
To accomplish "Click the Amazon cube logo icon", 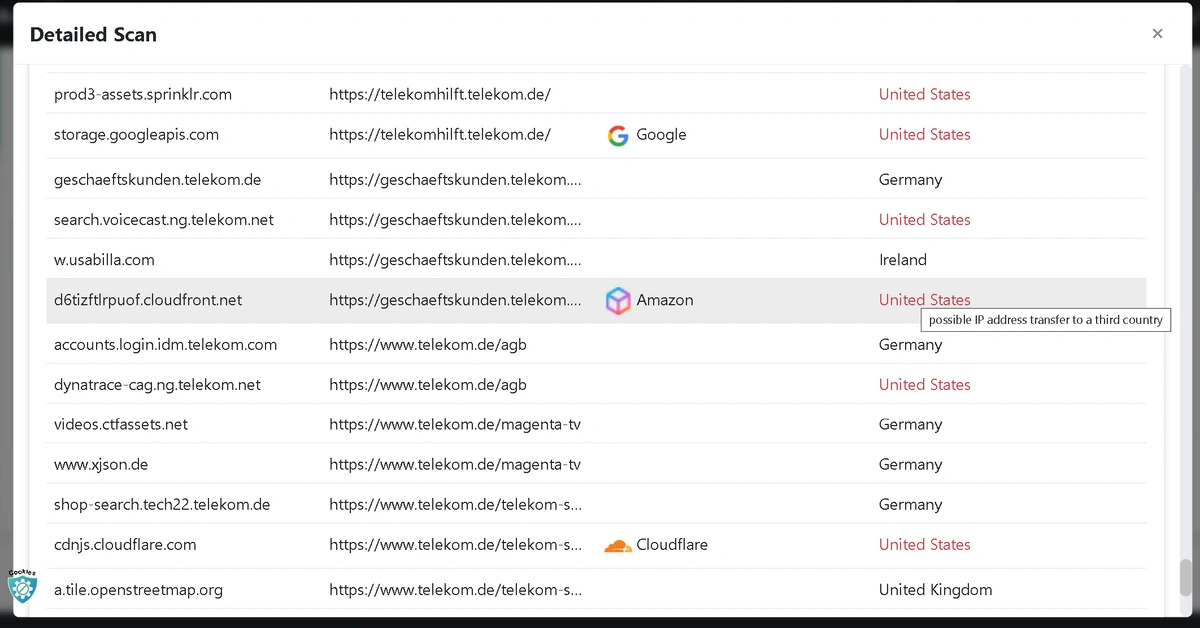I will tap(618, 300).
